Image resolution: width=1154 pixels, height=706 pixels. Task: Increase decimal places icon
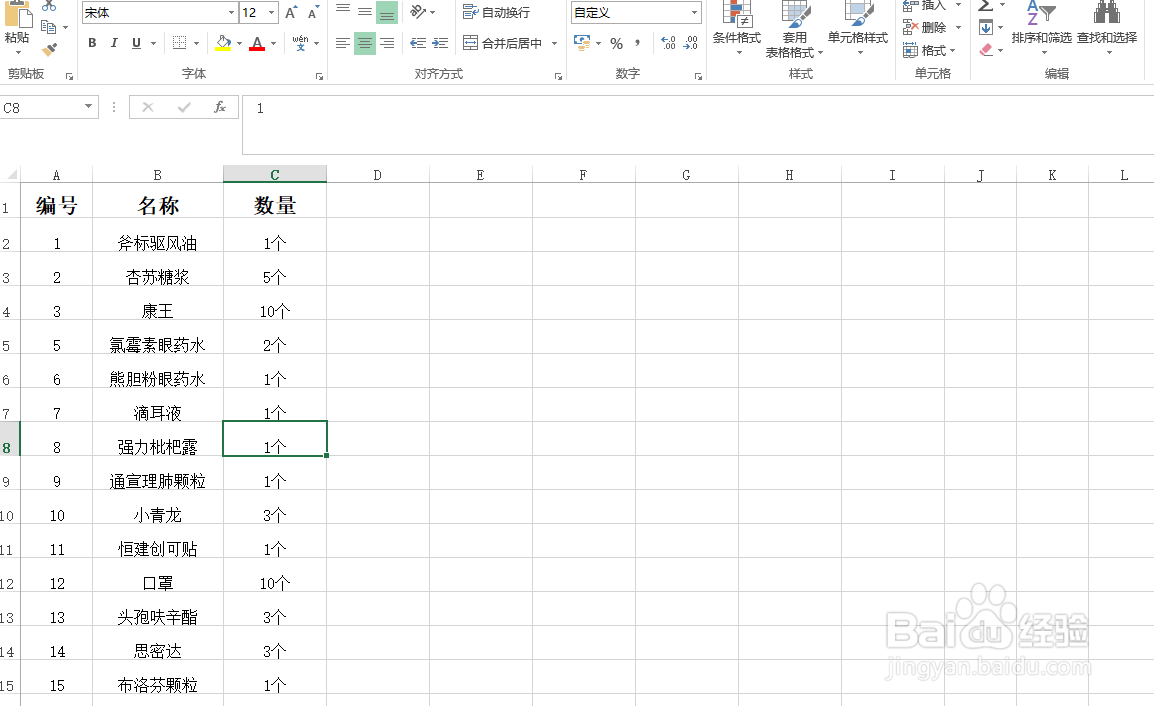668,43
